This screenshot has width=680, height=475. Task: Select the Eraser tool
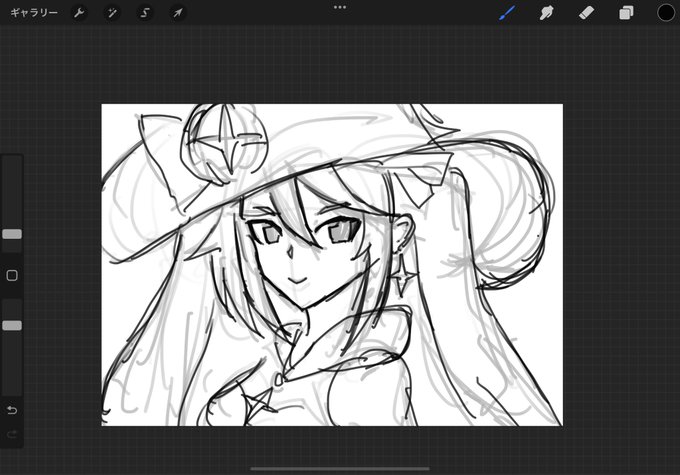coord(586,13)
